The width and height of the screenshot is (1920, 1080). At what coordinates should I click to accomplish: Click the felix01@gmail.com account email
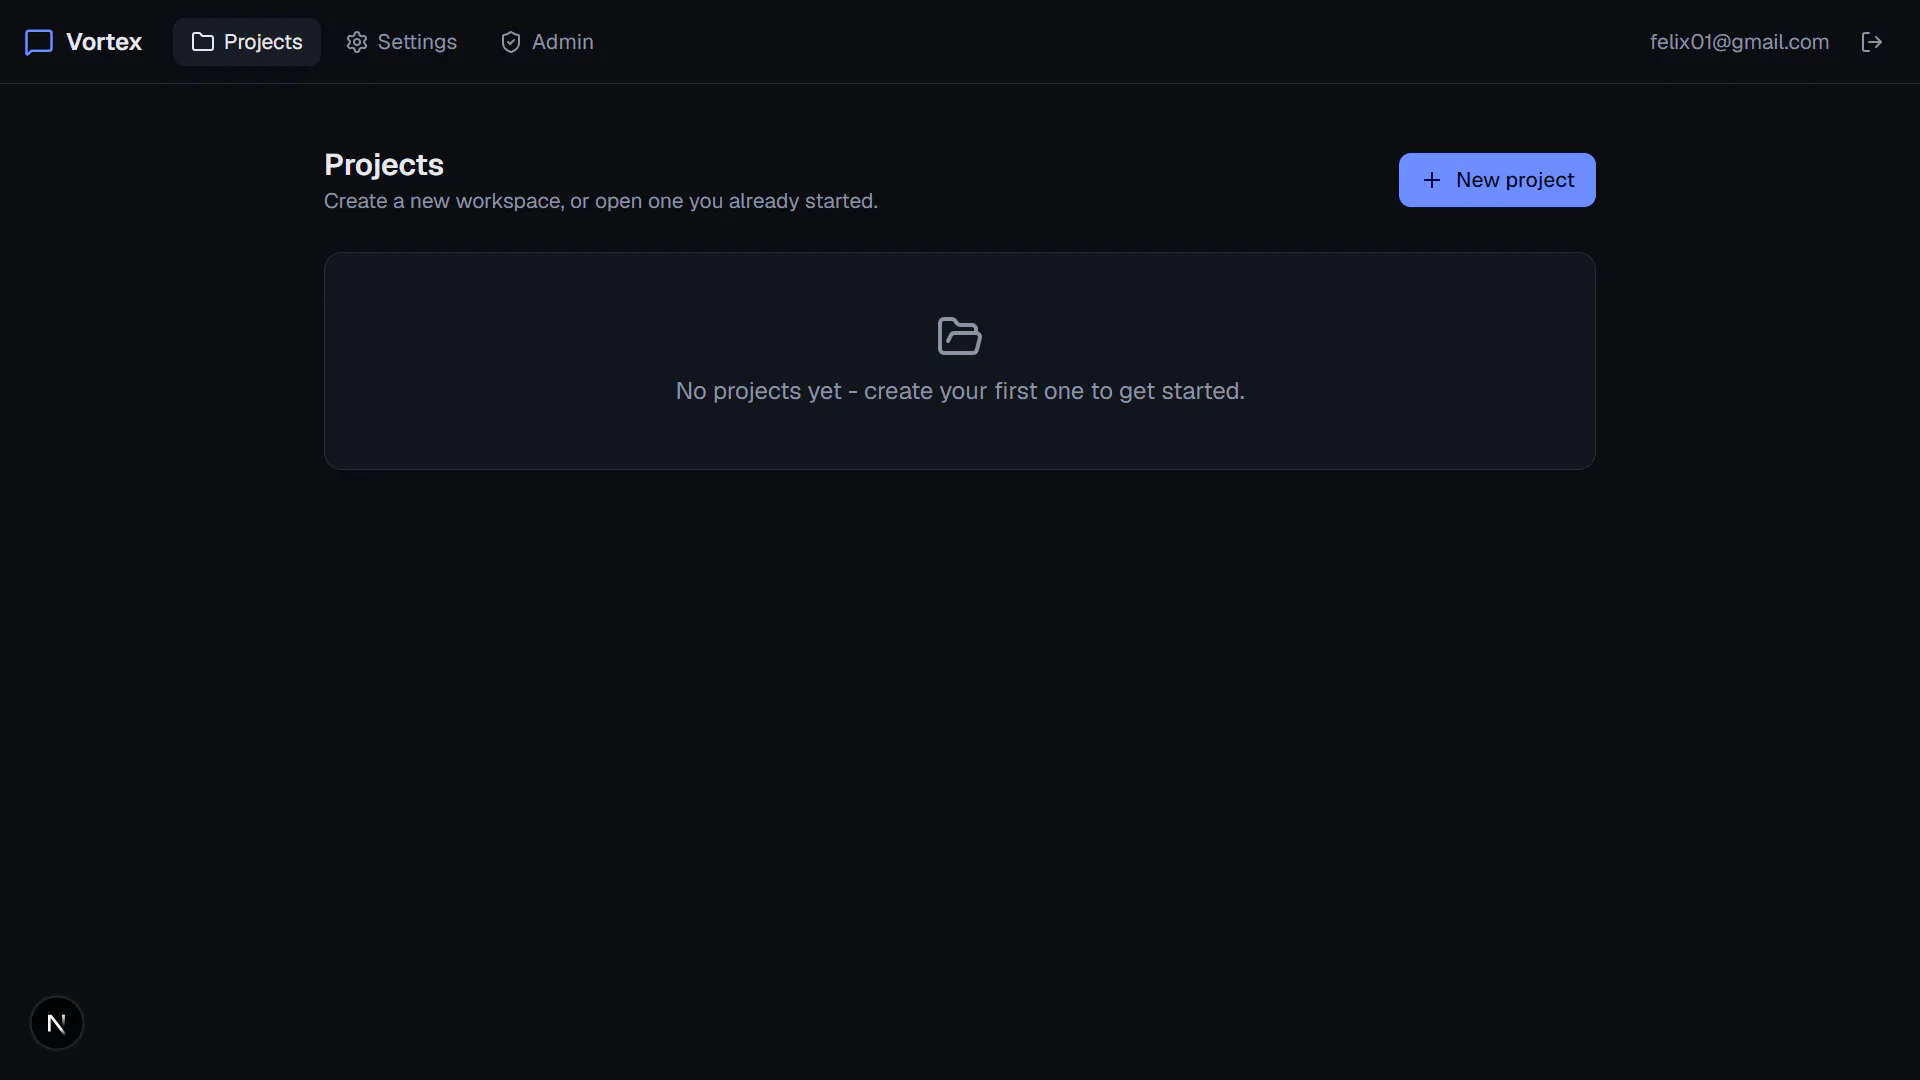(1739, 42)
